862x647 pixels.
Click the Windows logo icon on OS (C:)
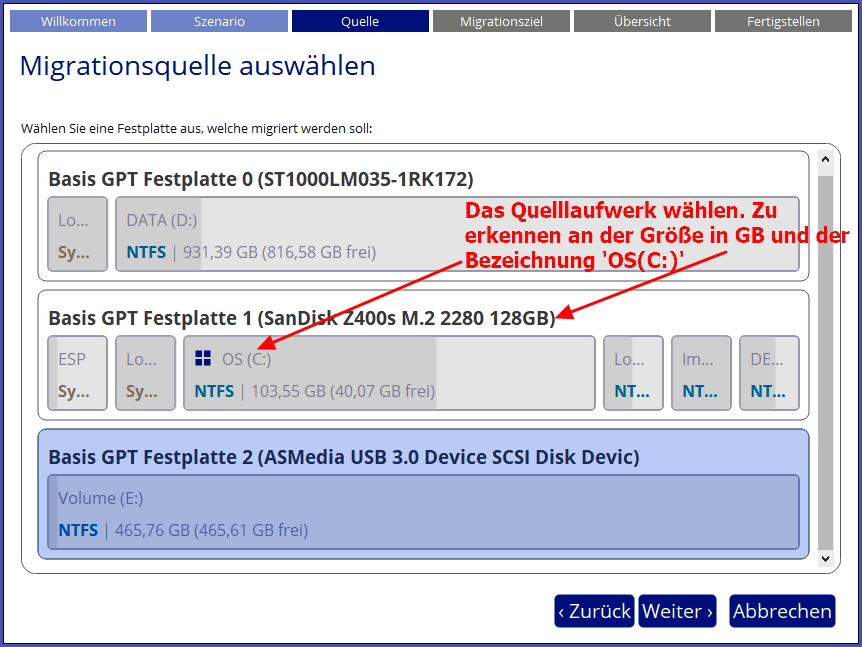tap(203, 359)
